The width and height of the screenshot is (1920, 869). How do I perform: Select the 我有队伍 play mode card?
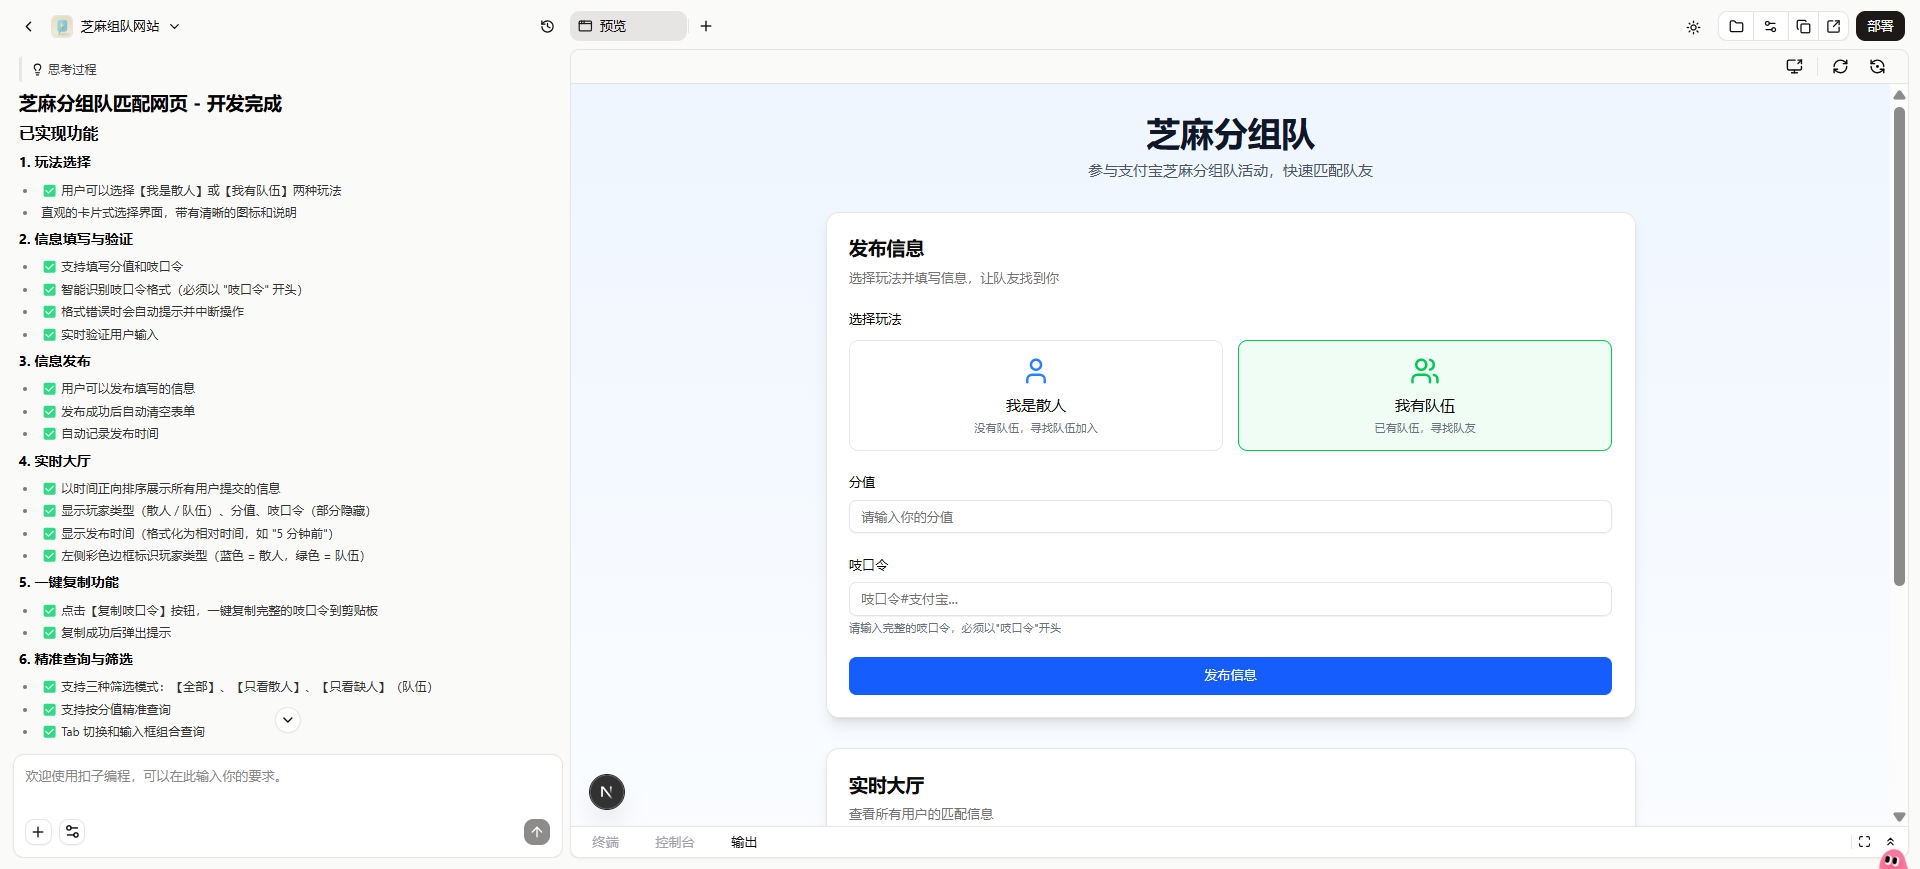[1424, 395]
